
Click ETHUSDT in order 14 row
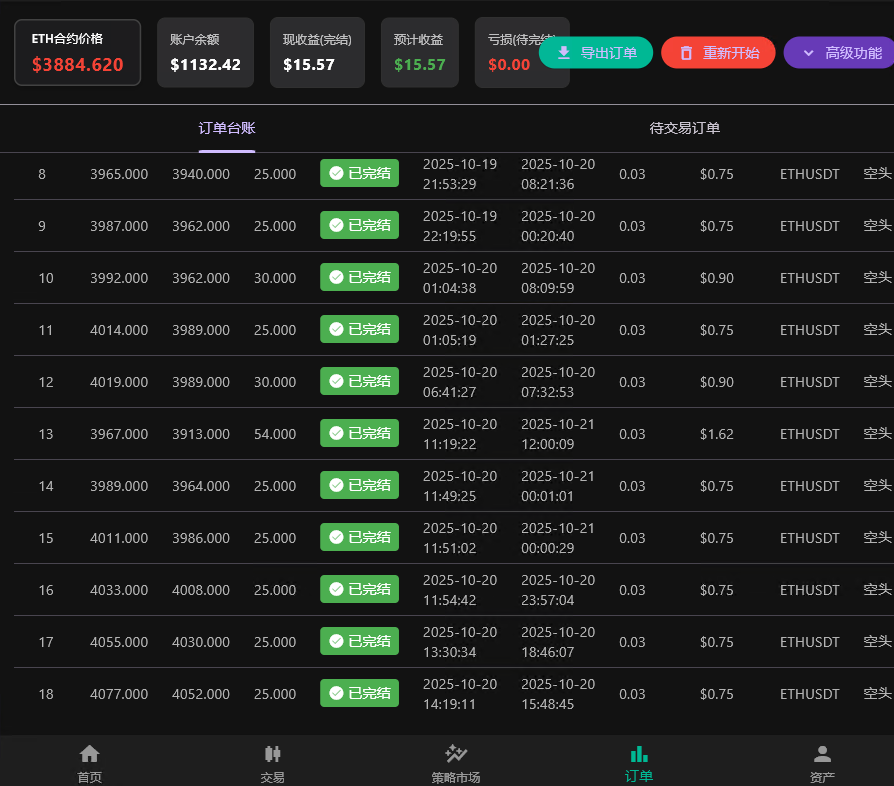coord(810,486)
